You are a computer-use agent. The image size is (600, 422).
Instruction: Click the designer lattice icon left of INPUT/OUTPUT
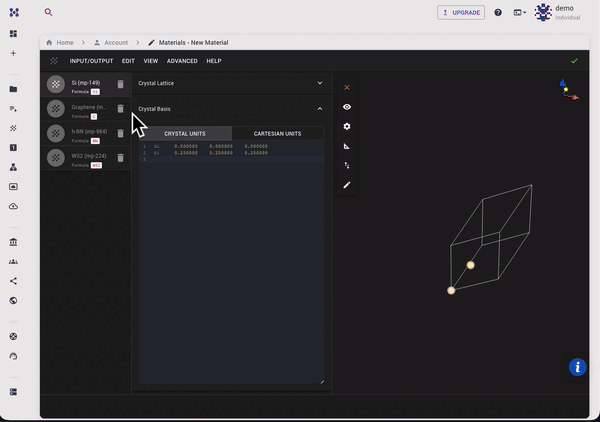(54, 61)
